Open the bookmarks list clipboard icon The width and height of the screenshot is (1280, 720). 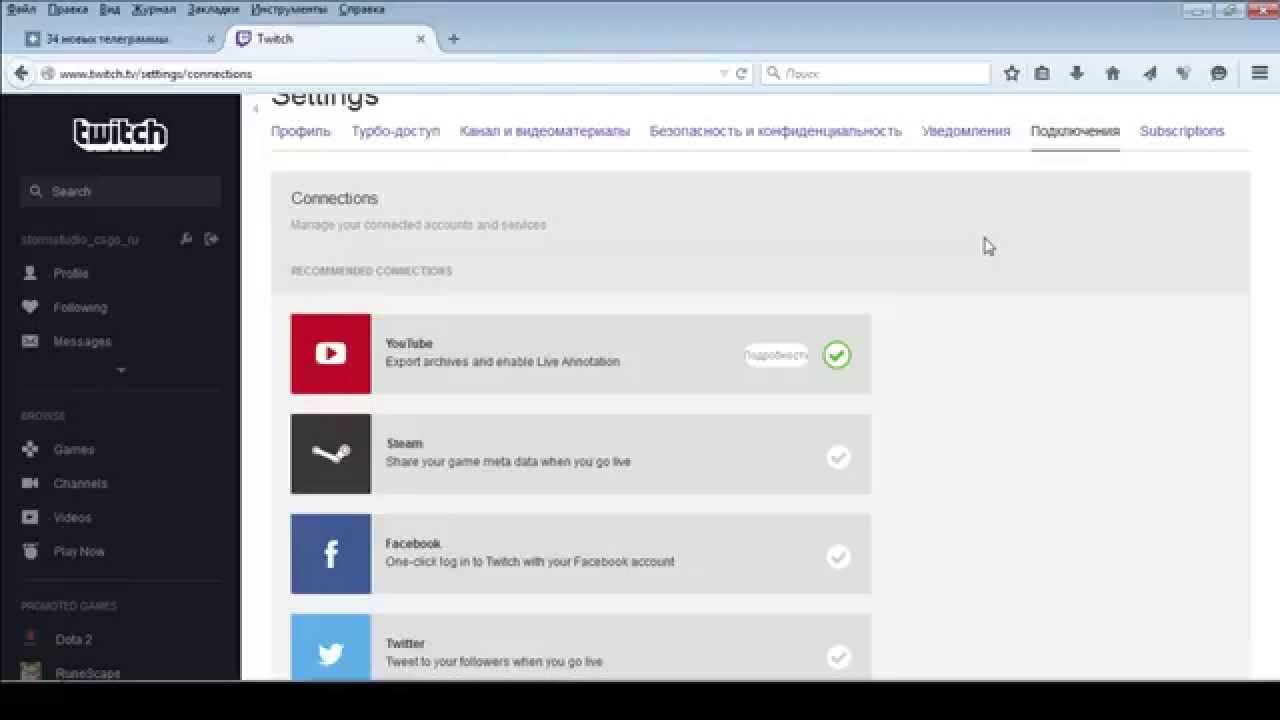point(1042,73)
